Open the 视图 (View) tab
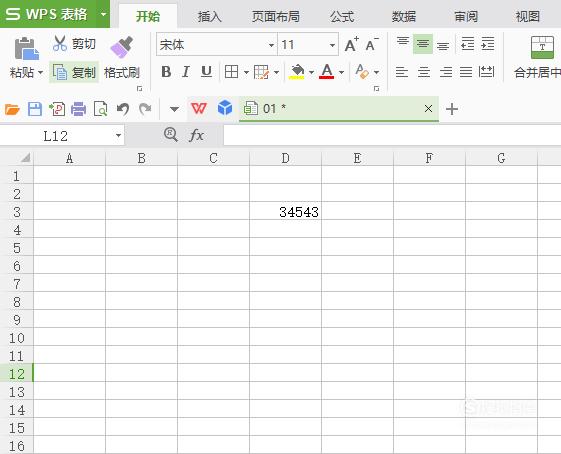The height and width of the screenshot is (454, 561). coord(528,16)
